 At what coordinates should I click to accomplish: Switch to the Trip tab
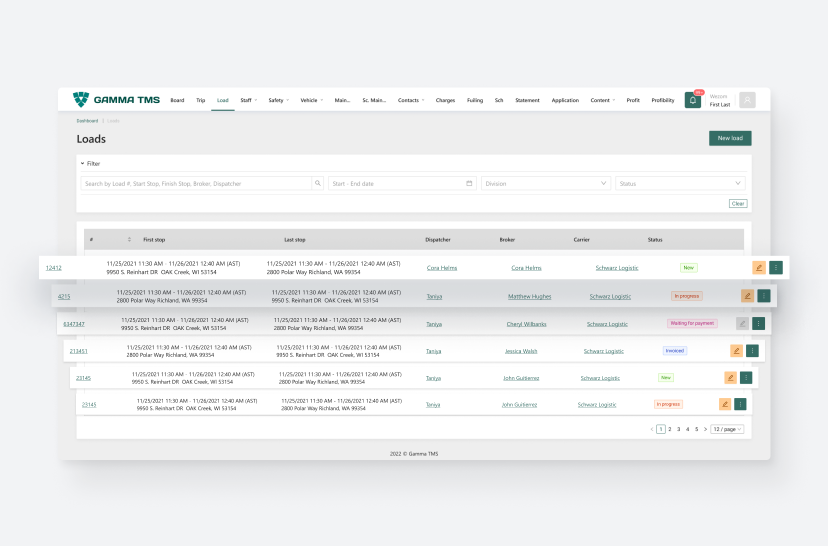(x=200, y=100)
